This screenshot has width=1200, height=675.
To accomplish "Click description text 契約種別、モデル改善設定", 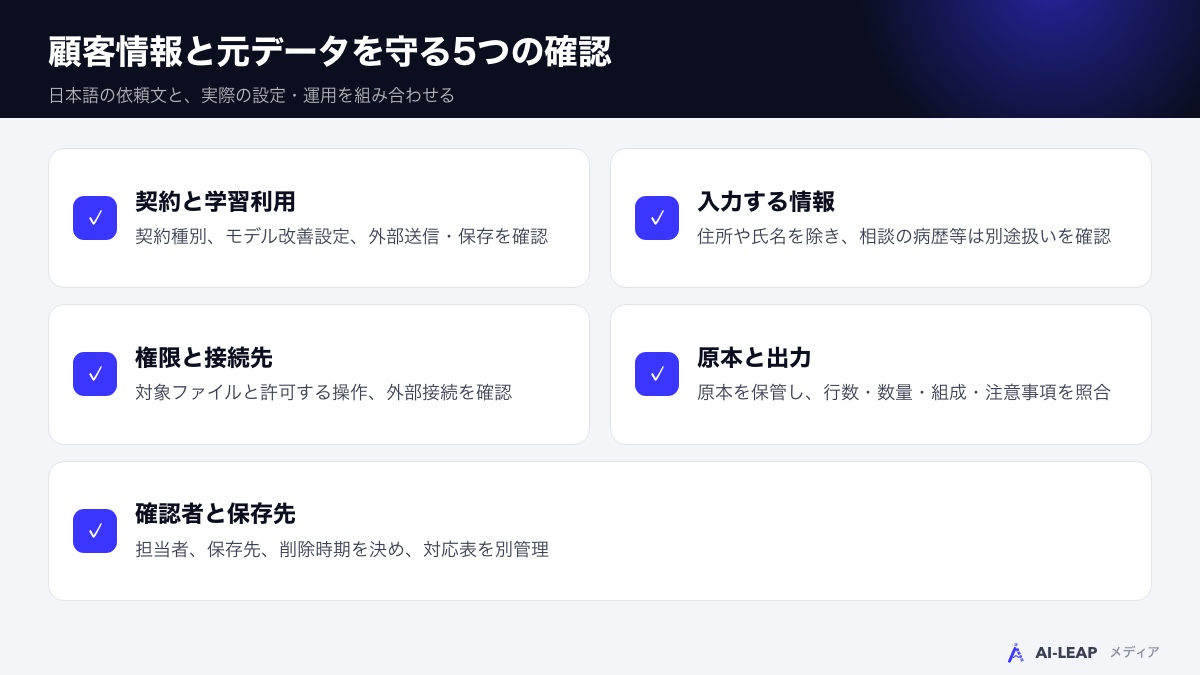I will tap(341, 237).
